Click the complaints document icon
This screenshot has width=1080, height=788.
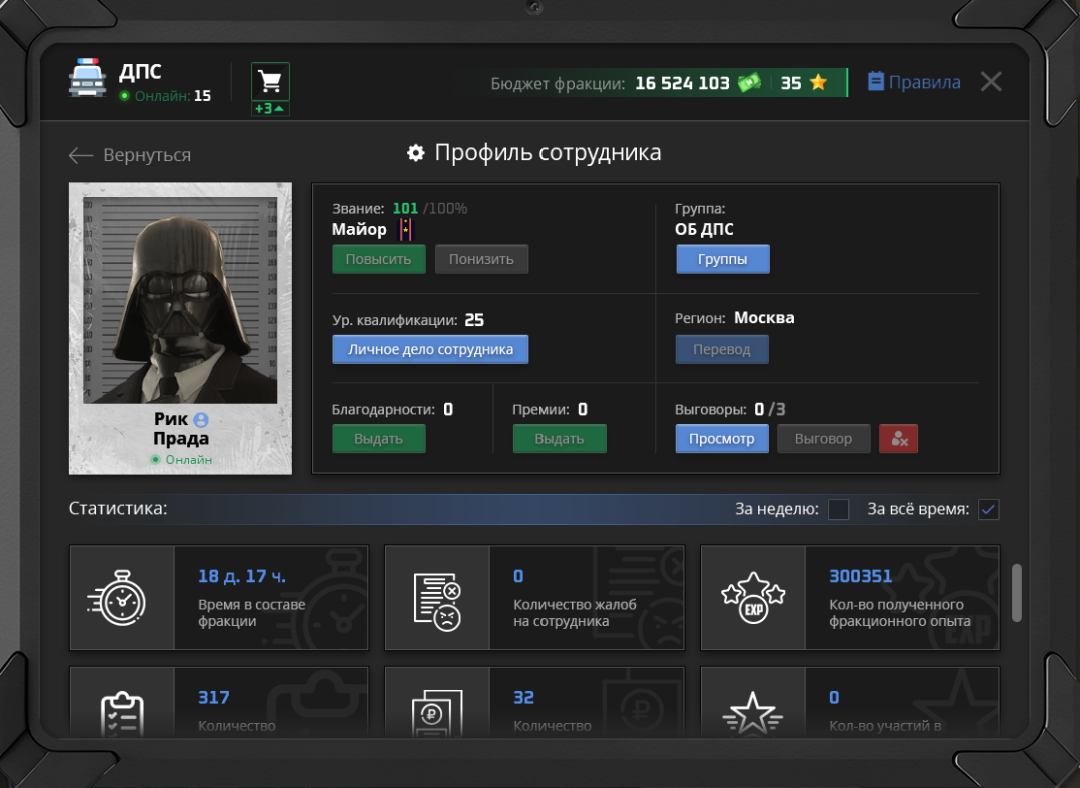437,601
